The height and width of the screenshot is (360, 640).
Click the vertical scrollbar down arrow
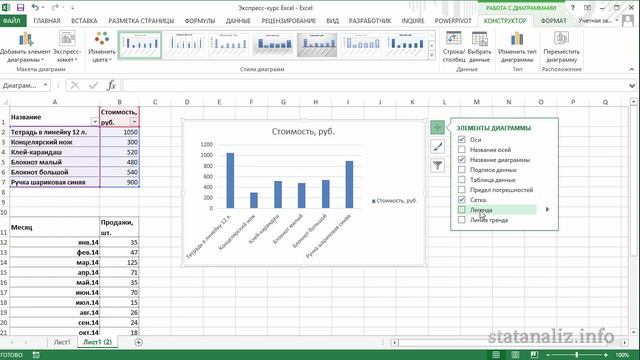point(633,332)
